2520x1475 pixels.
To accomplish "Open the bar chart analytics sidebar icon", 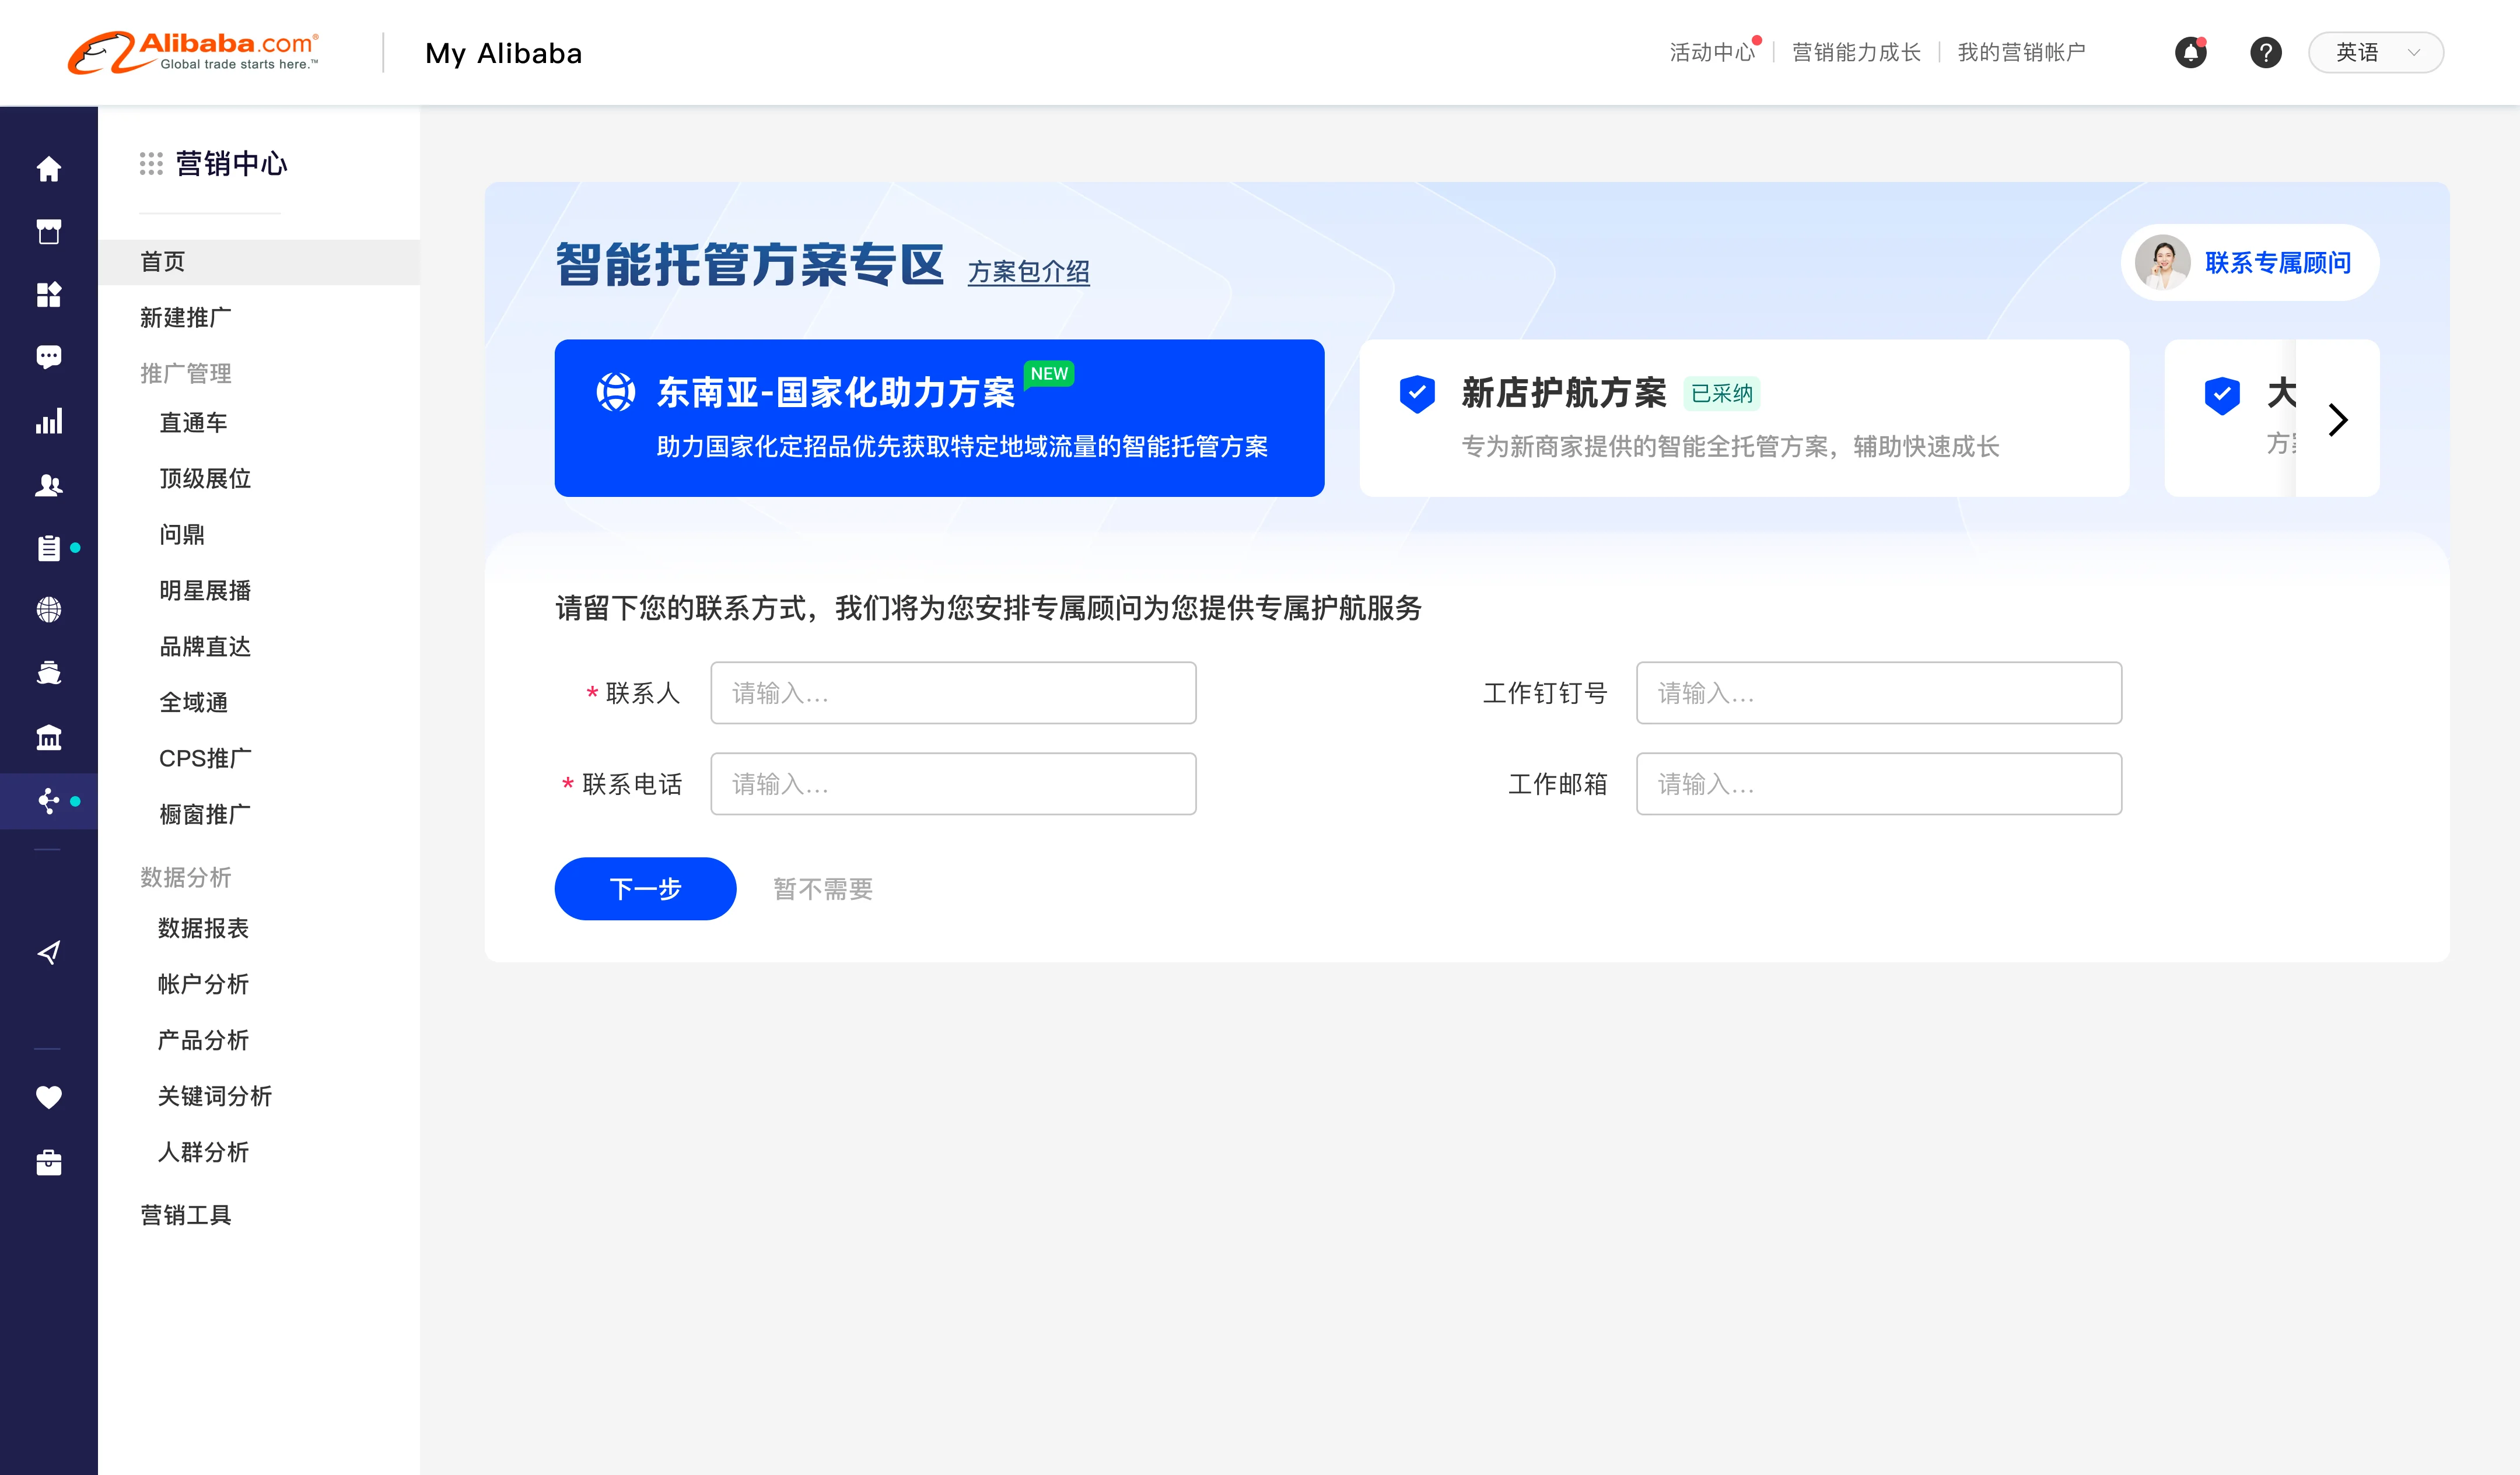I will click(x=48, y=421).
